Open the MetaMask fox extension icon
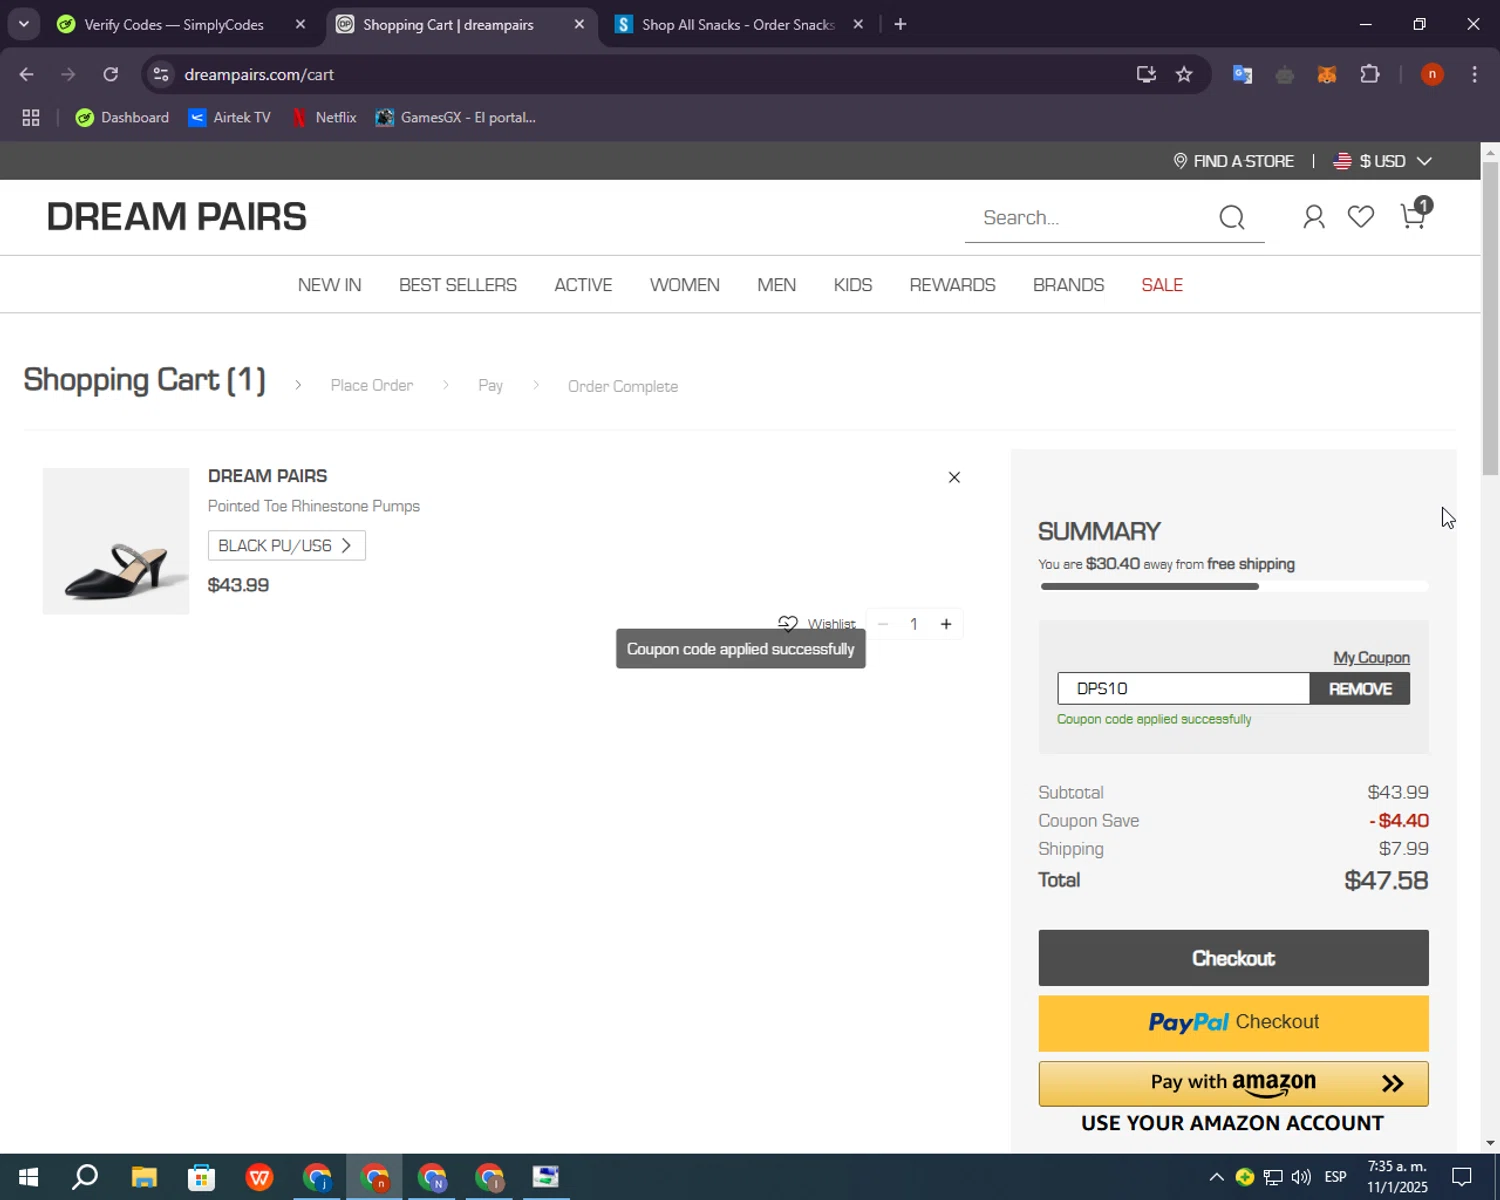1500x1200 pixels. 1327,75
